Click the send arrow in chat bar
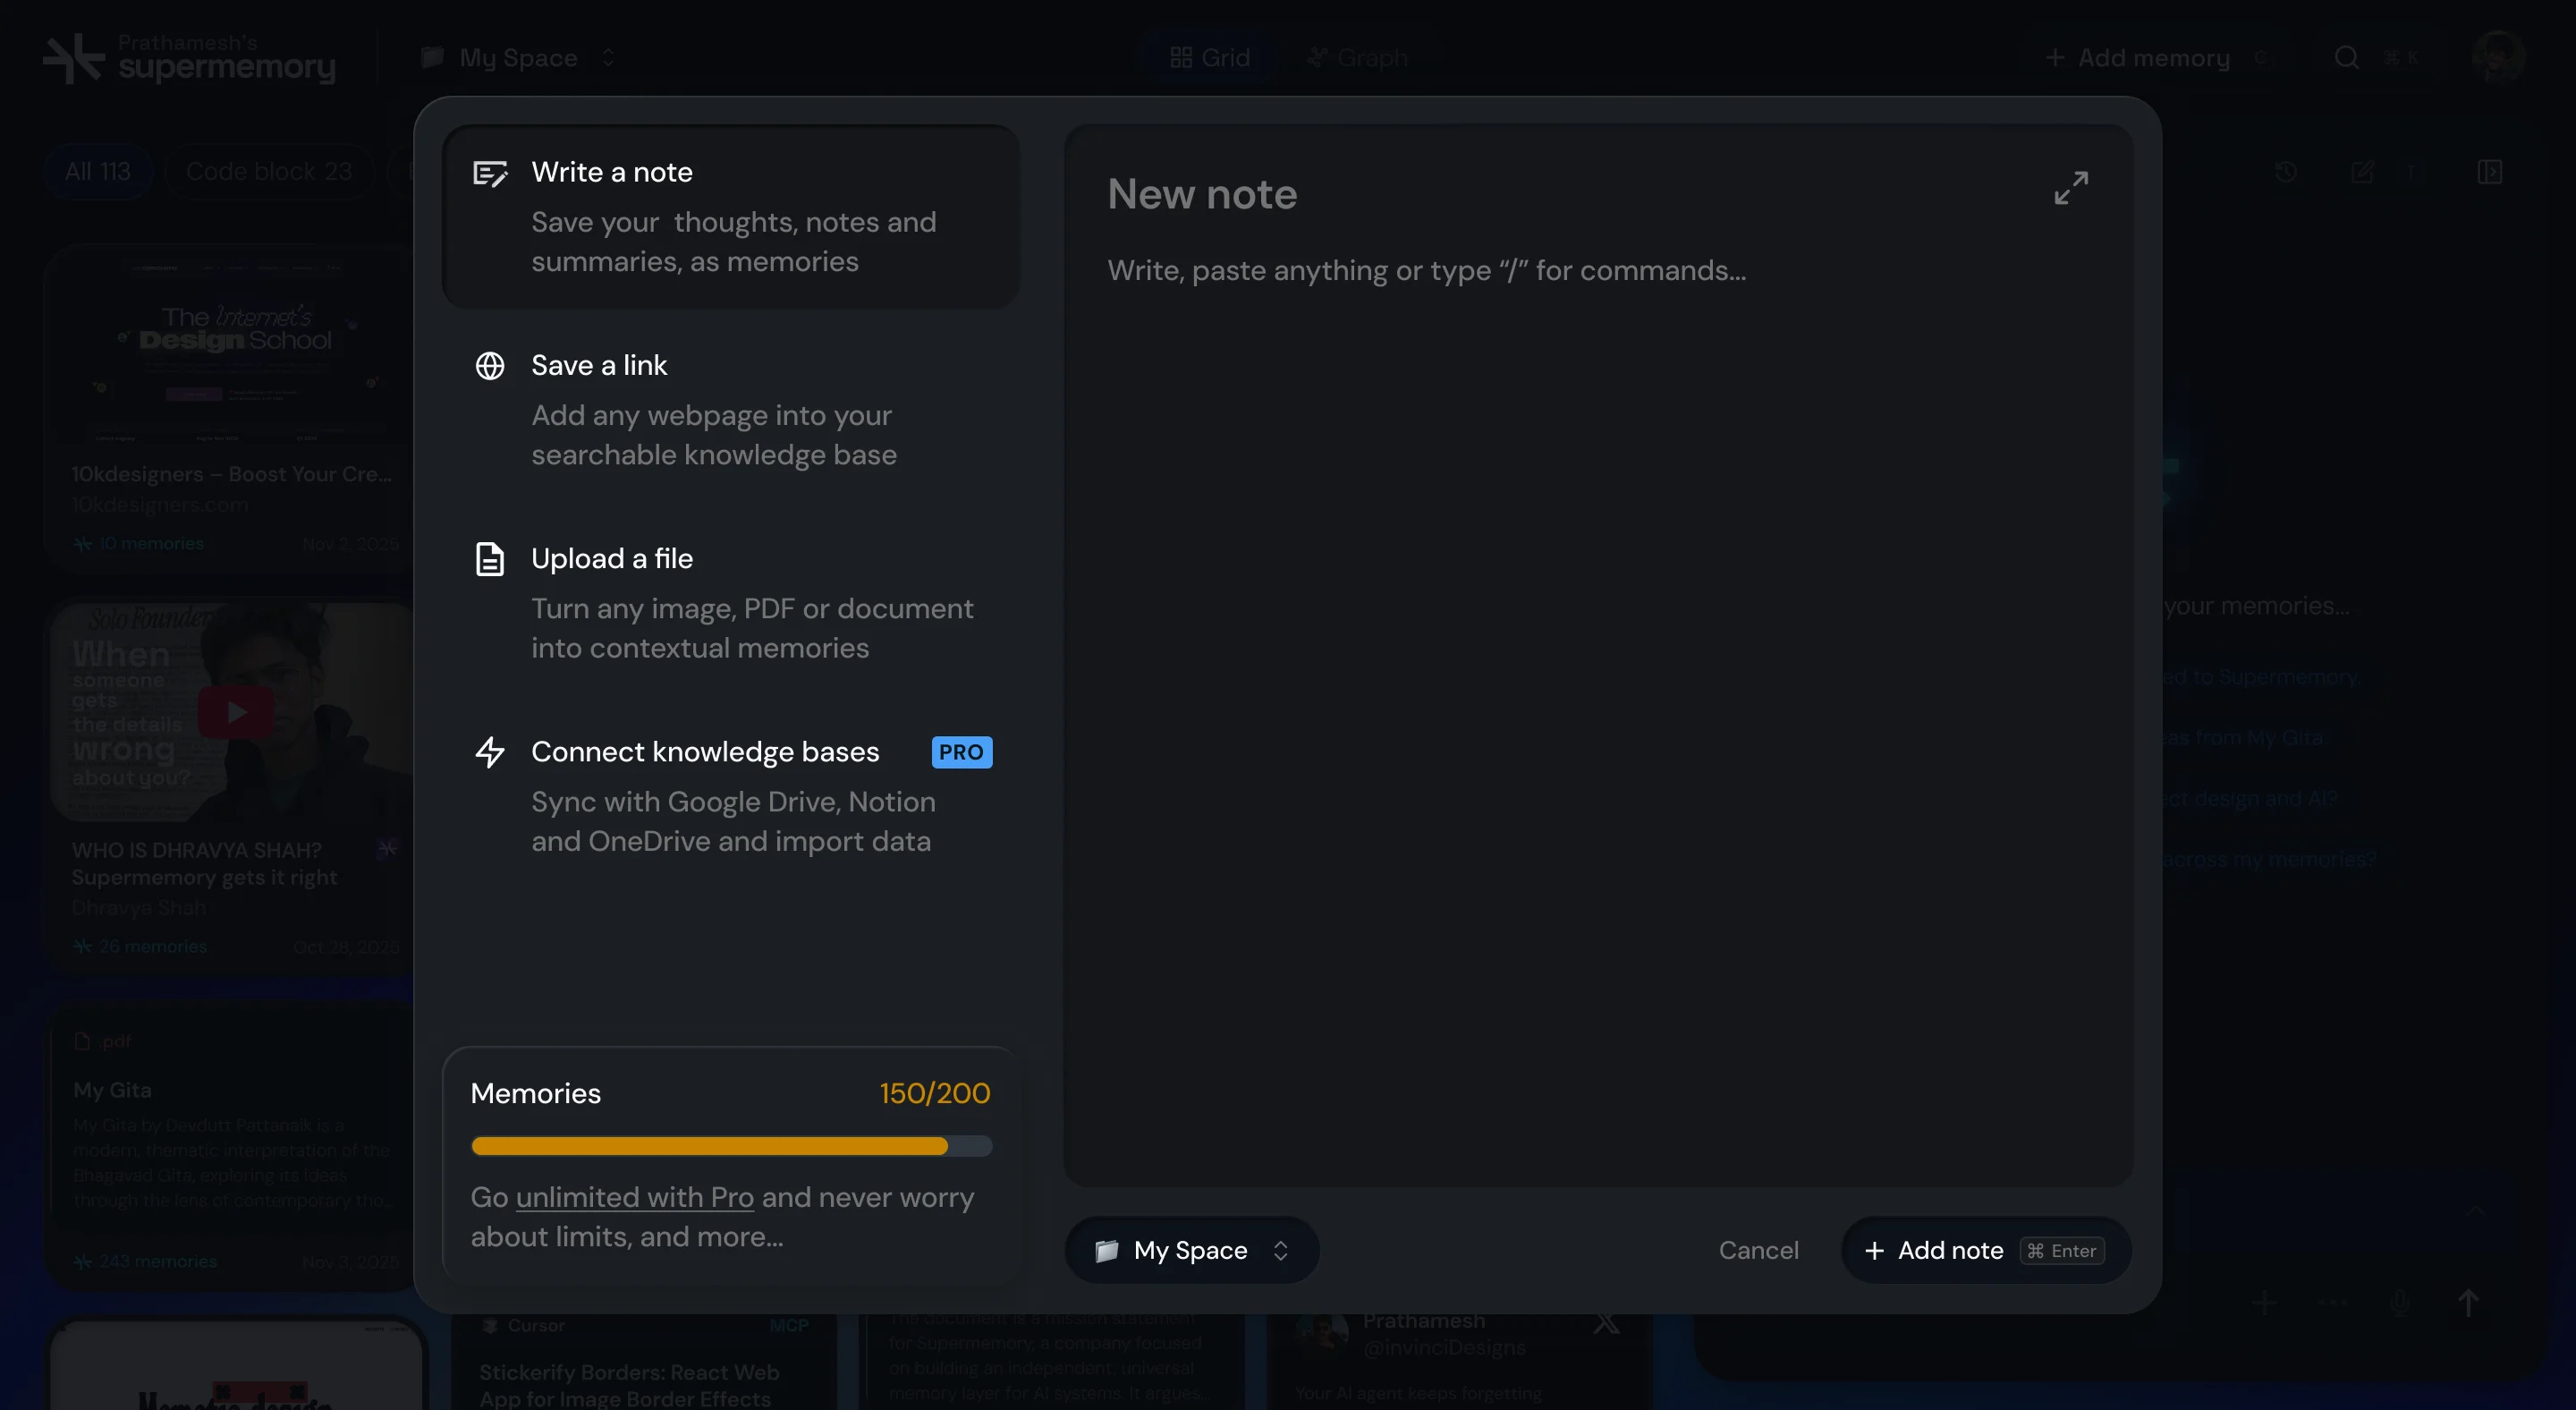The height and width of the screenshot is (1410, 2576). point(2468,1302)
